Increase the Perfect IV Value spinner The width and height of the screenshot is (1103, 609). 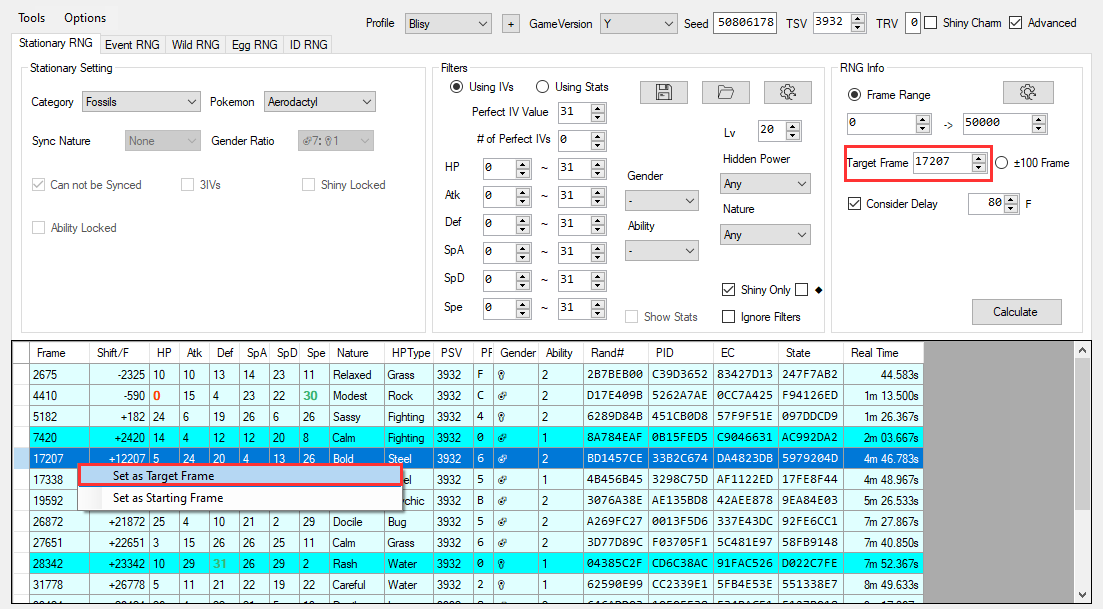coord(598,108)
